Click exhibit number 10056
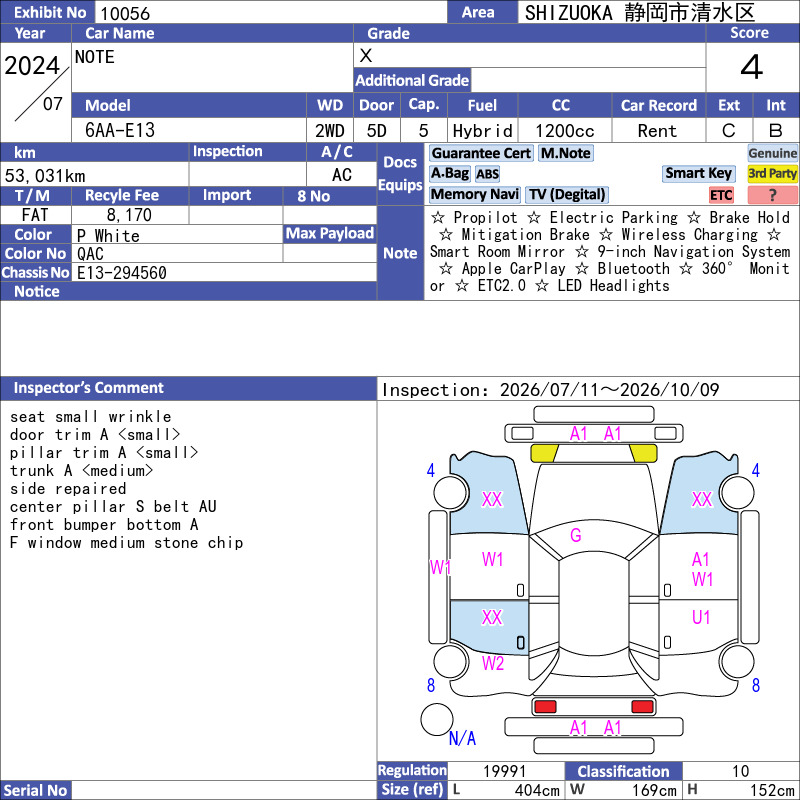This screenshot has height=800, width=800. [125, 14]
